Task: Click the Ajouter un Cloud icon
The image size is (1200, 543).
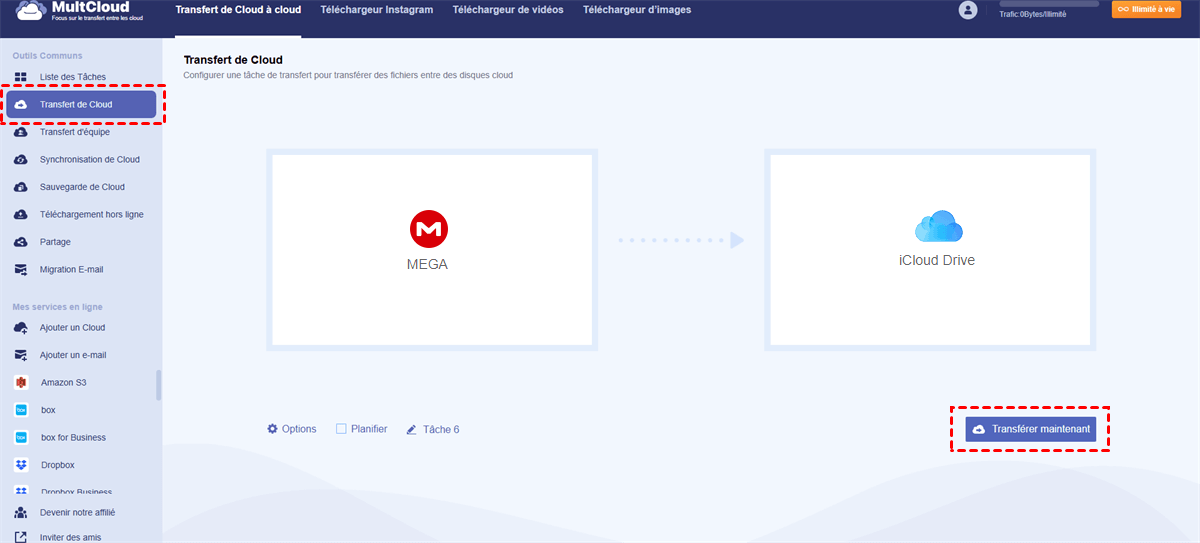Action: (20, 327)
